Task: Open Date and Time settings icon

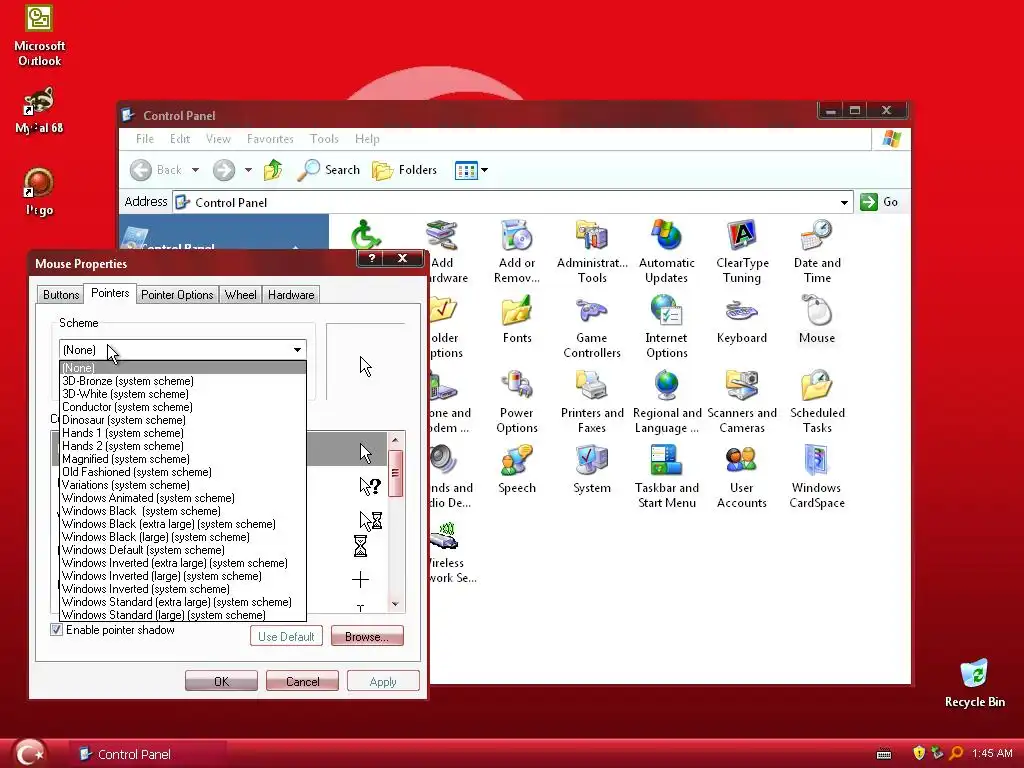Action: (817, 251)
